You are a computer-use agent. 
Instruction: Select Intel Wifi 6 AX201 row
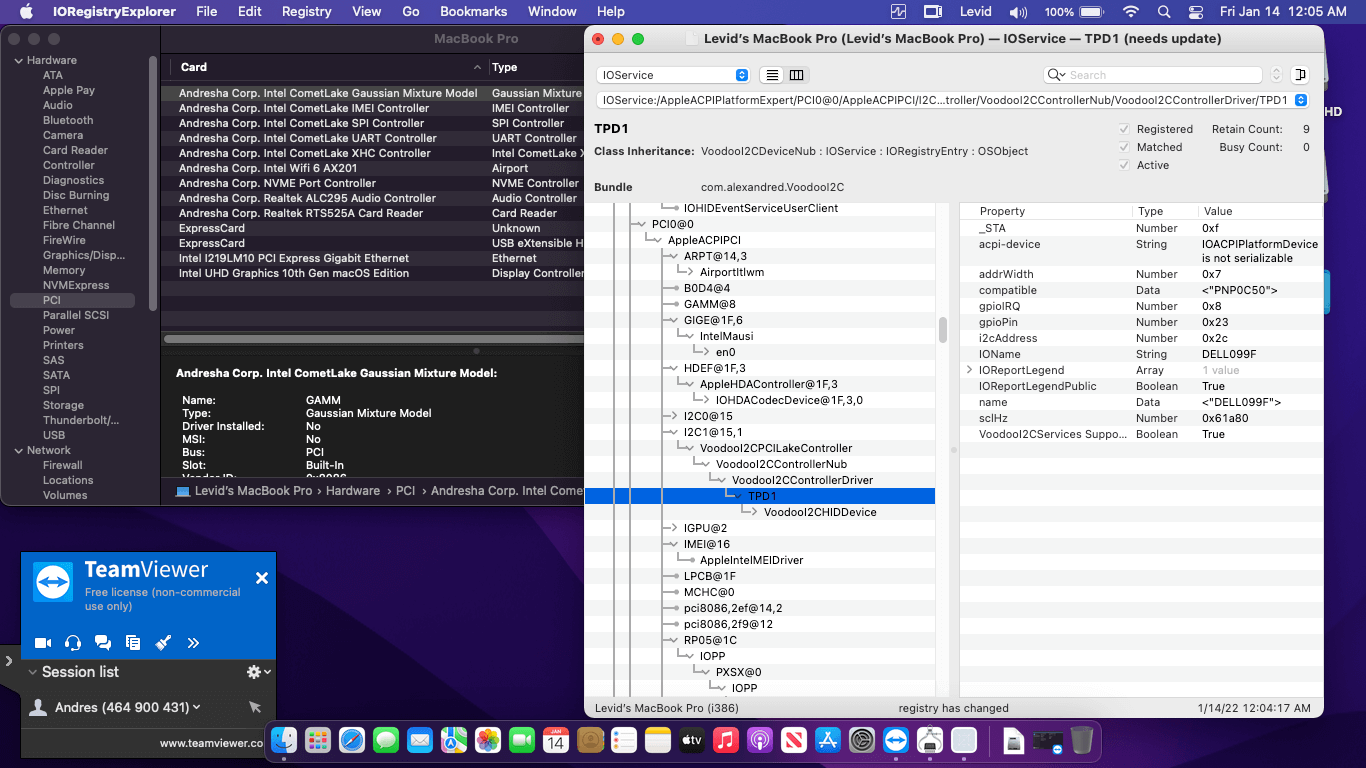tap(372, 168)
